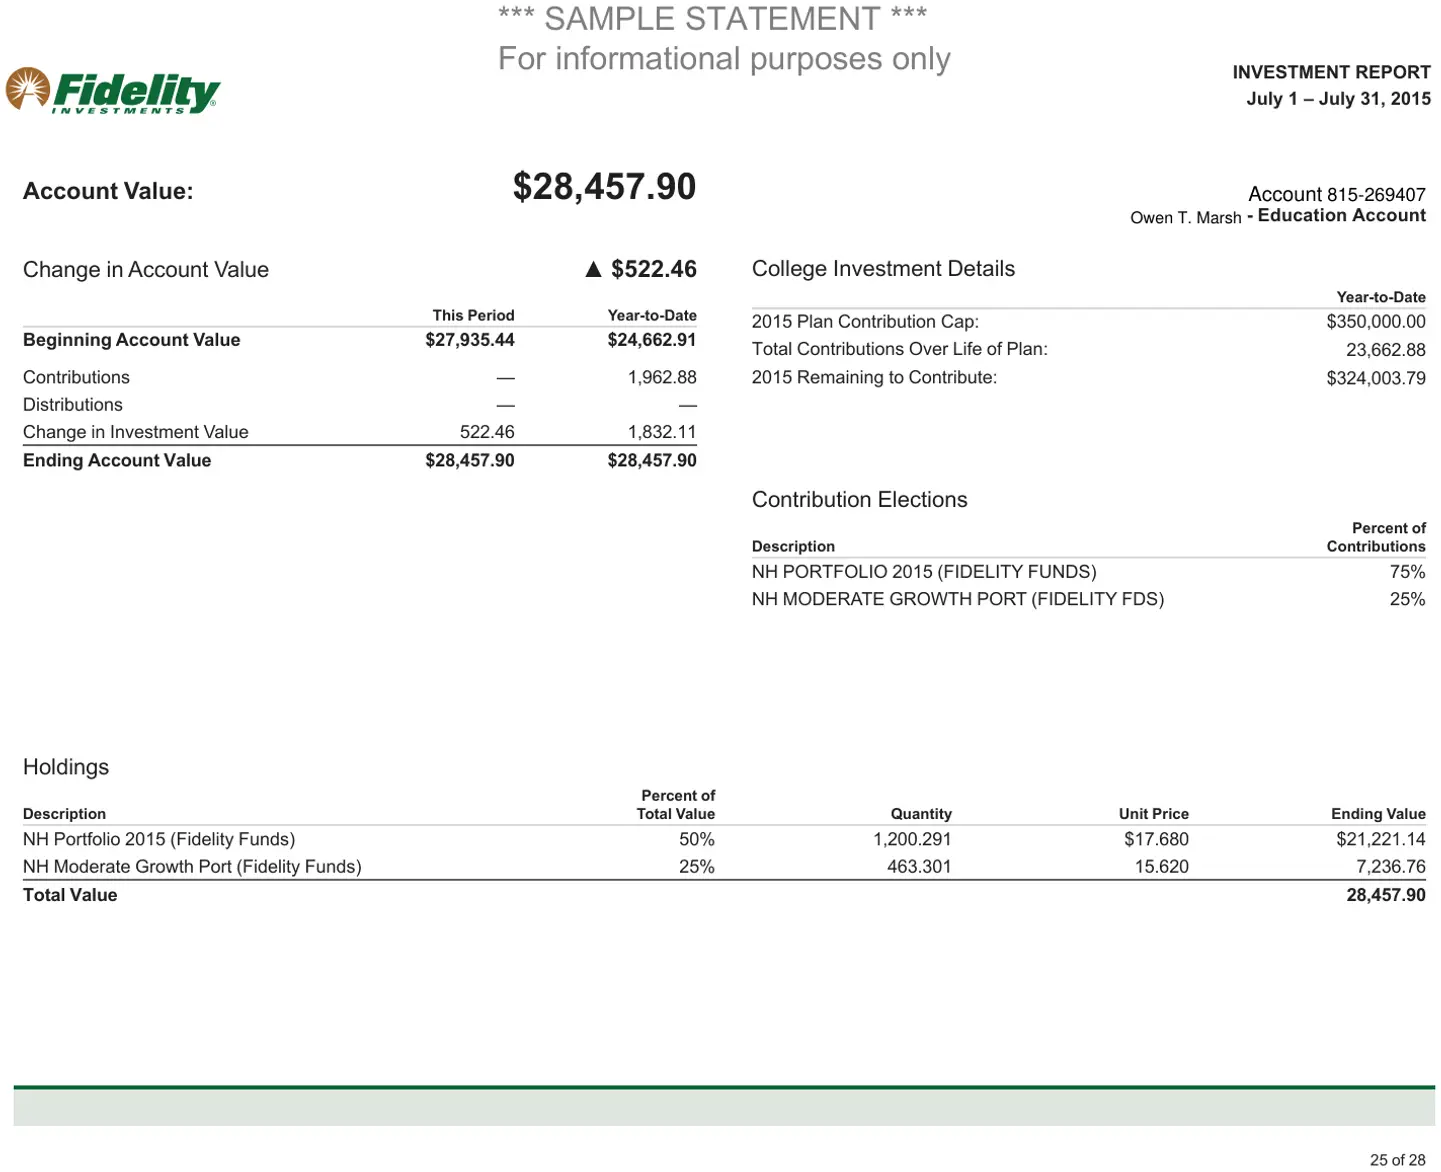
Task: Click the "Change in Account Value" heading
Action: point(146,270)
